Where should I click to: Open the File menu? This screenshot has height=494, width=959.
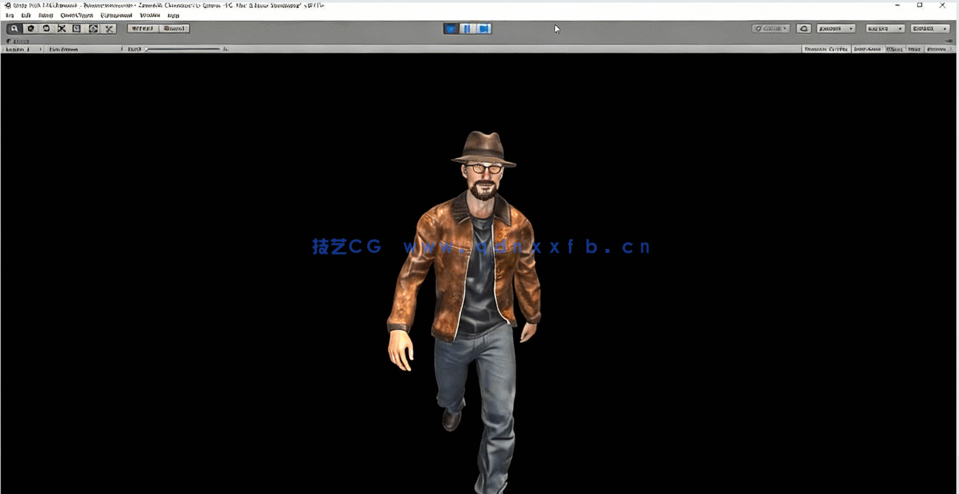coord(10,16)
